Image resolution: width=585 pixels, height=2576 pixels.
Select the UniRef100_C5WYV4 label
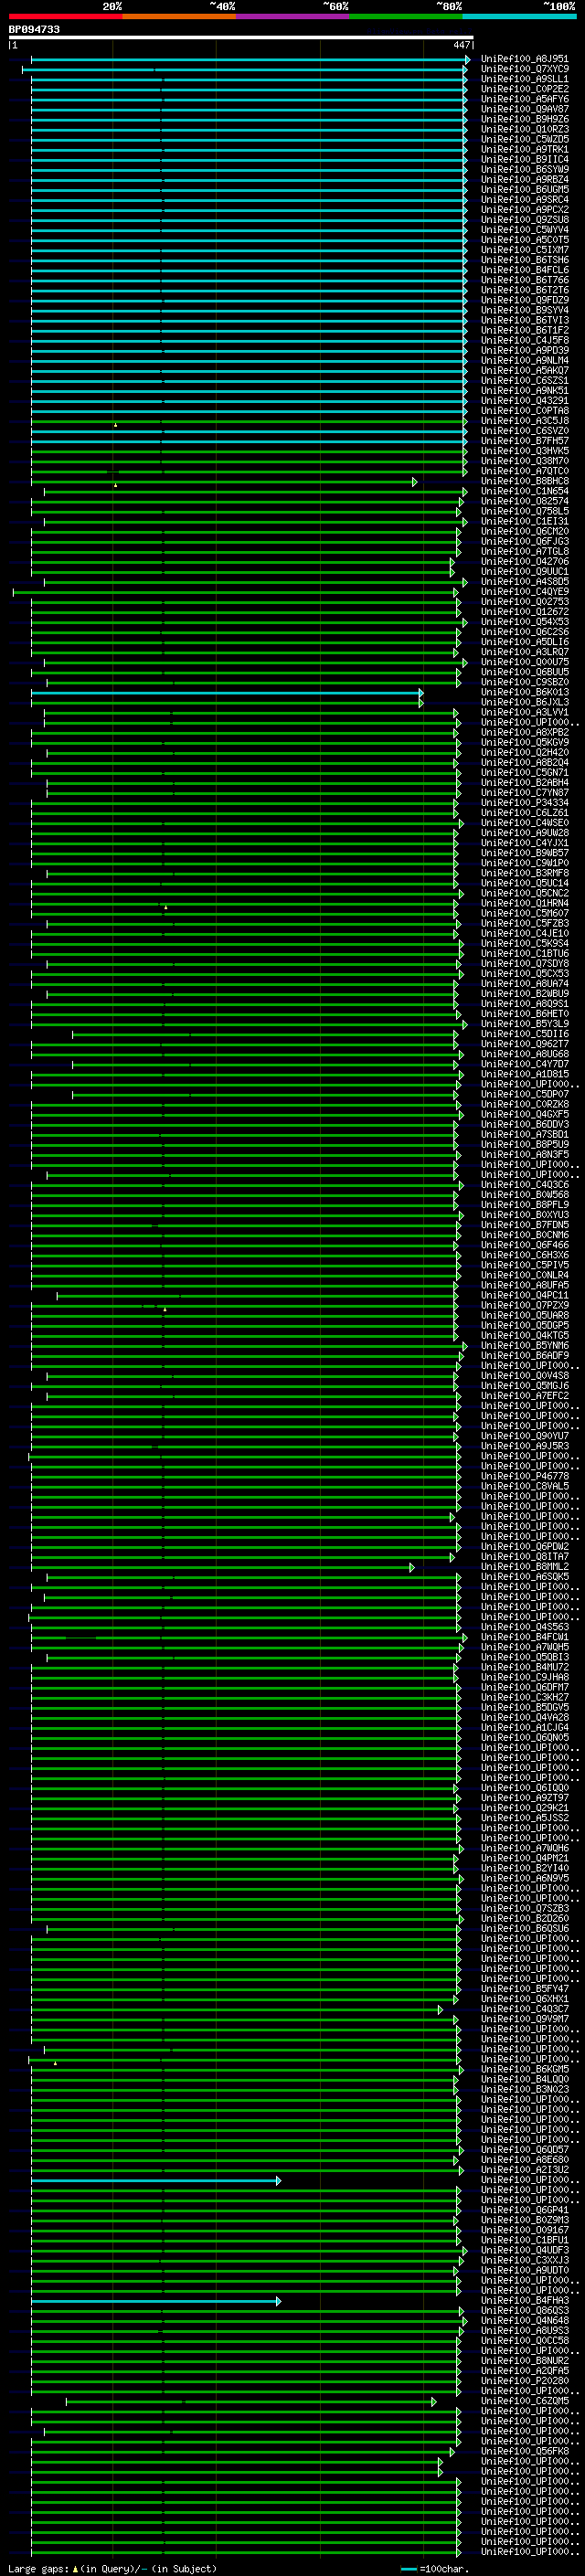pos(525,230)
